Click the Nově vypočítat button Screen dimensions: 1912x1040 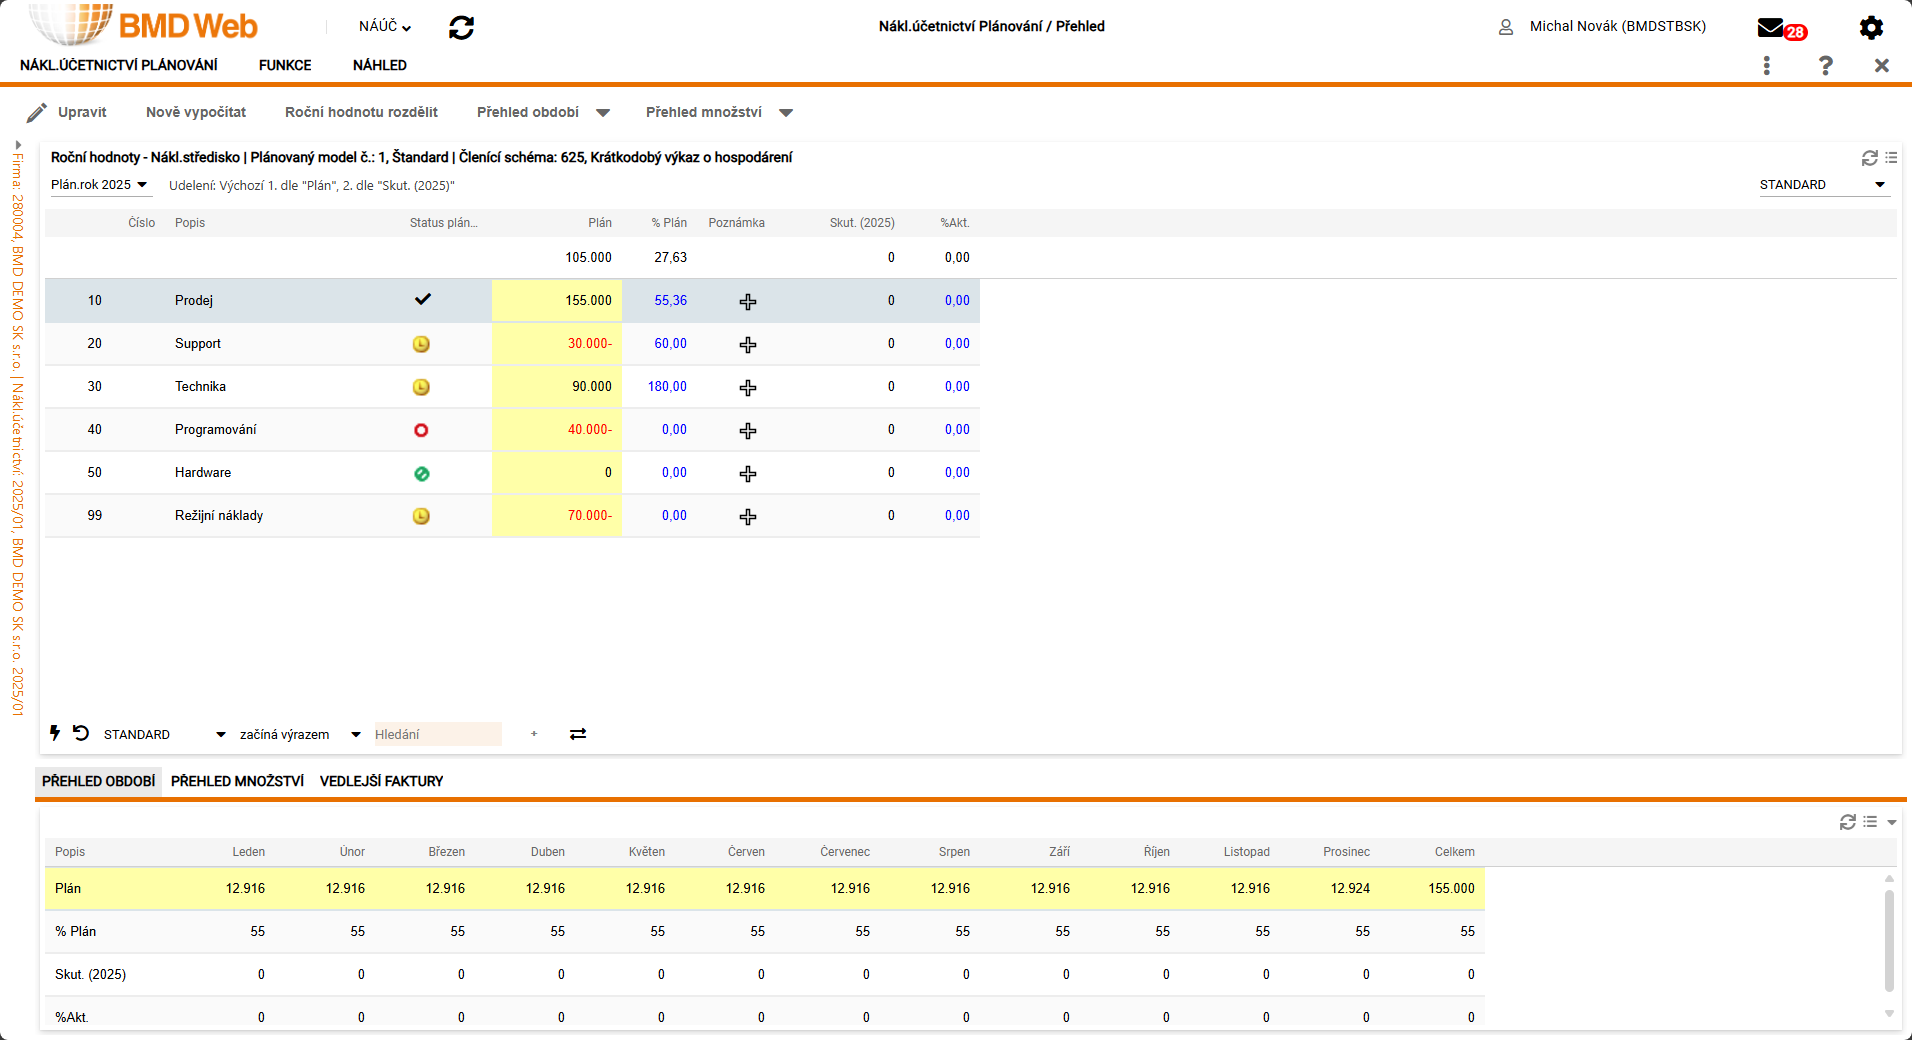[x=196, y=112]
